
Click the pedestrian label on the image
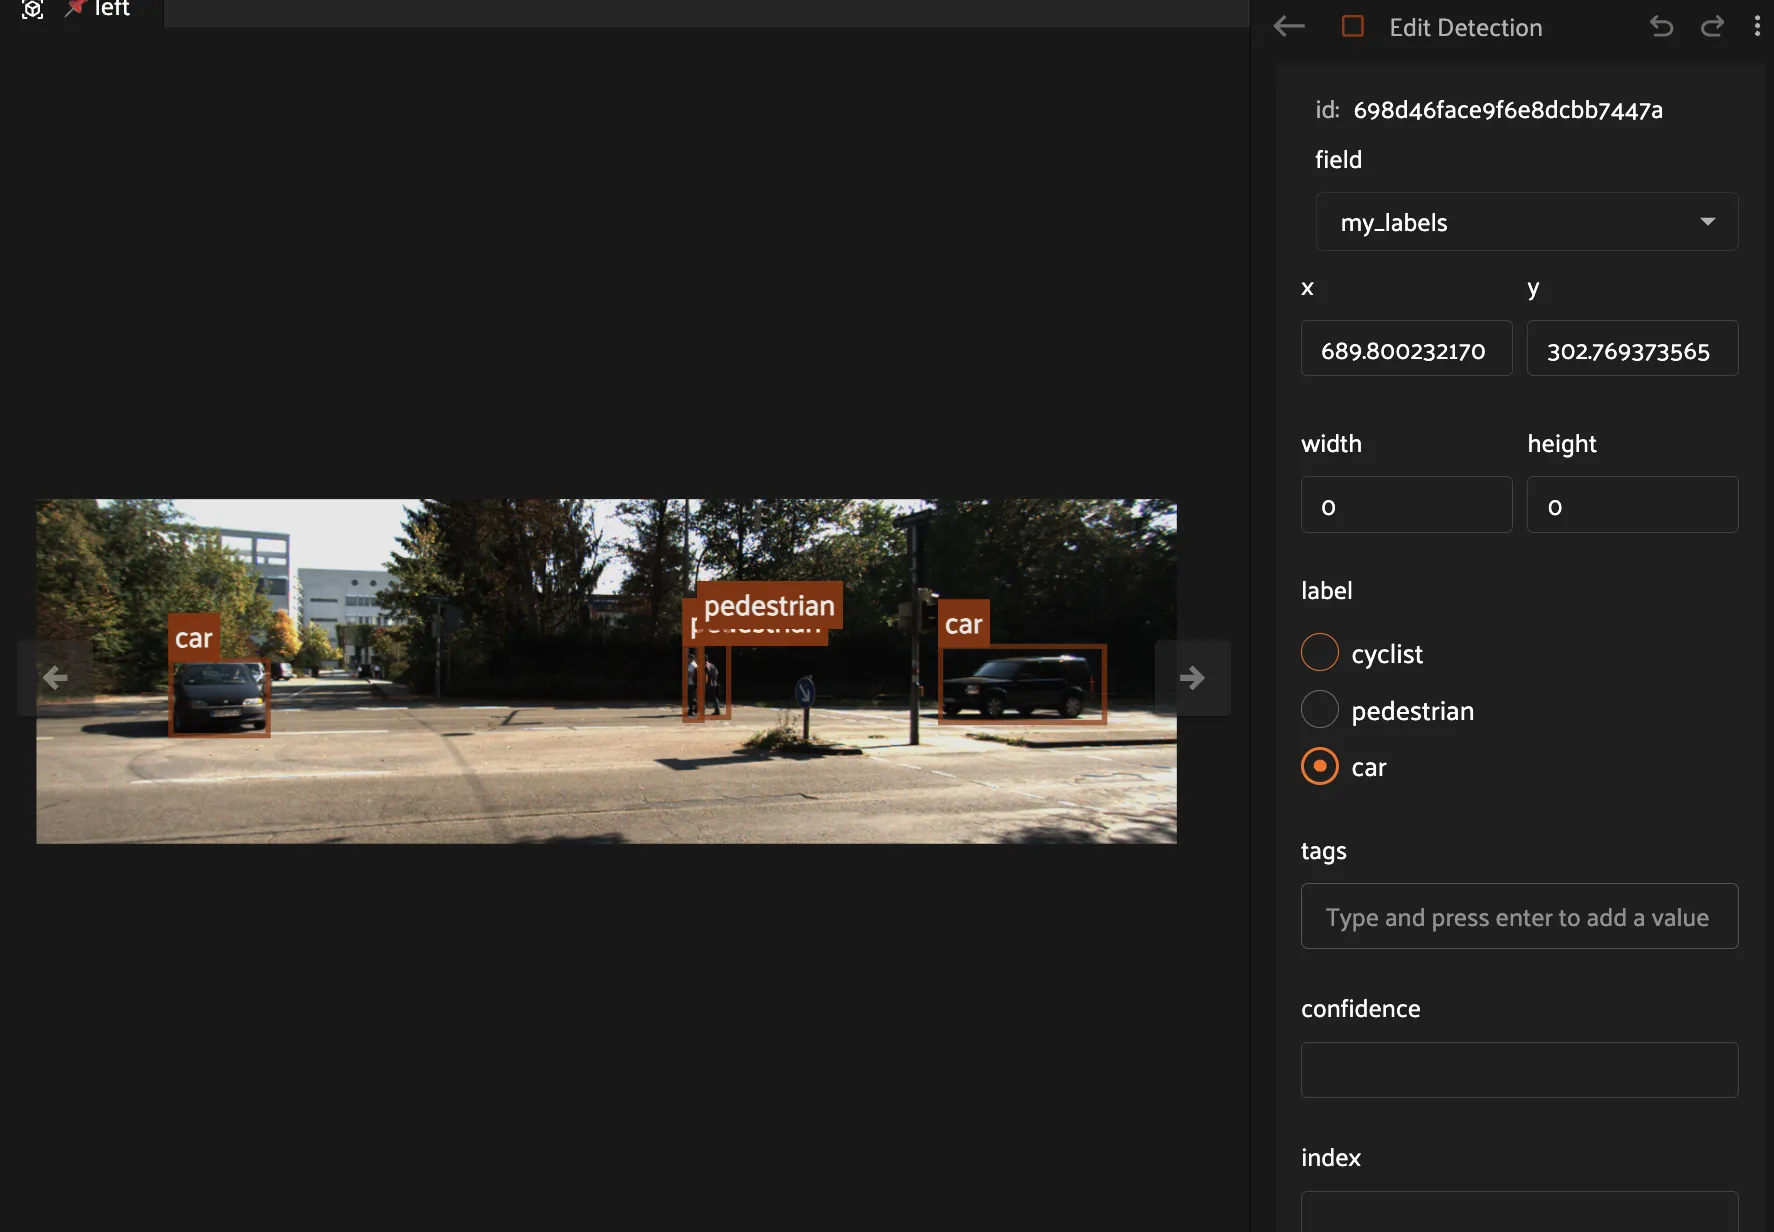[769, 605]
